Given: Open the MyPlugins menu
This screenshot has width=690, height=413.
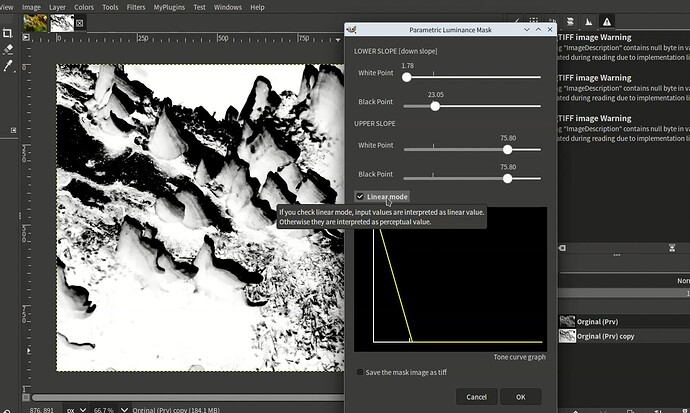Looking at the screenshot, I should (169, 7).
